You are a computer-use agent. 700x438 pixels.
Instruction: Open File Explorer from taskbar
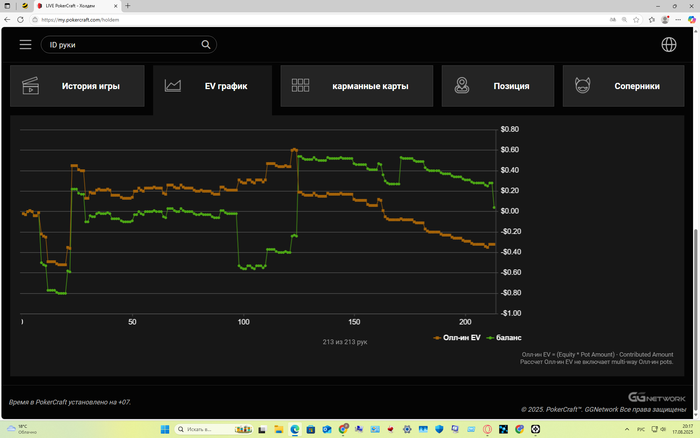point(279,430)
